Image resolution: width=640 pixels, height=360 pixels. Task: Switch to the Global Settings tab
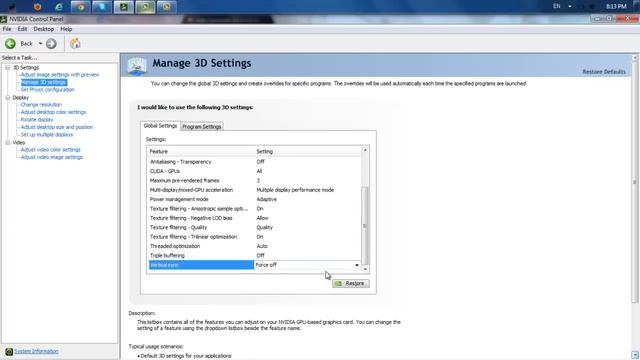coord(160,126)
